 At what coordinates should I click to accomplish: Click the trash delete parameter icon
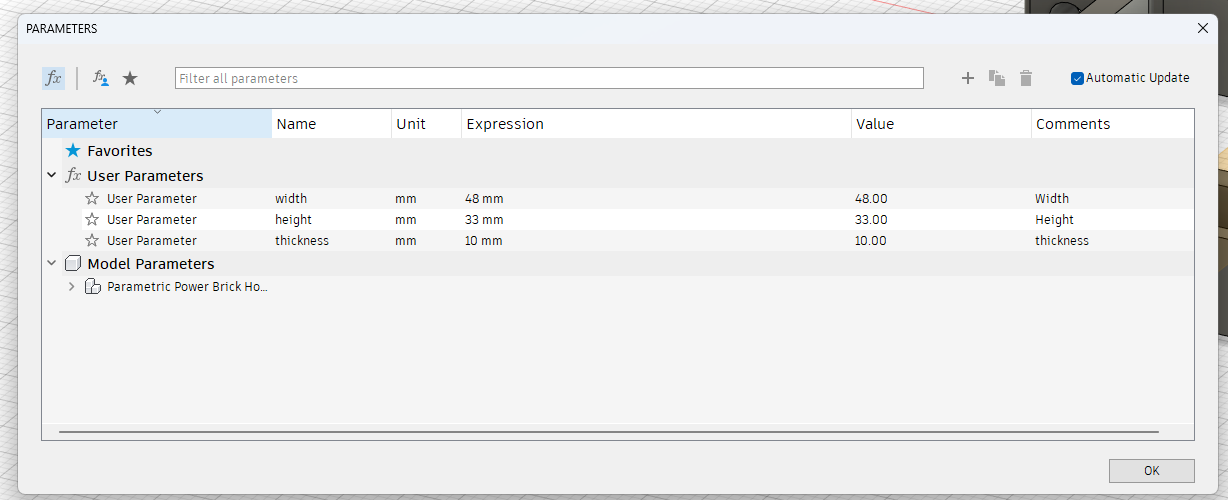(1025, 78)
